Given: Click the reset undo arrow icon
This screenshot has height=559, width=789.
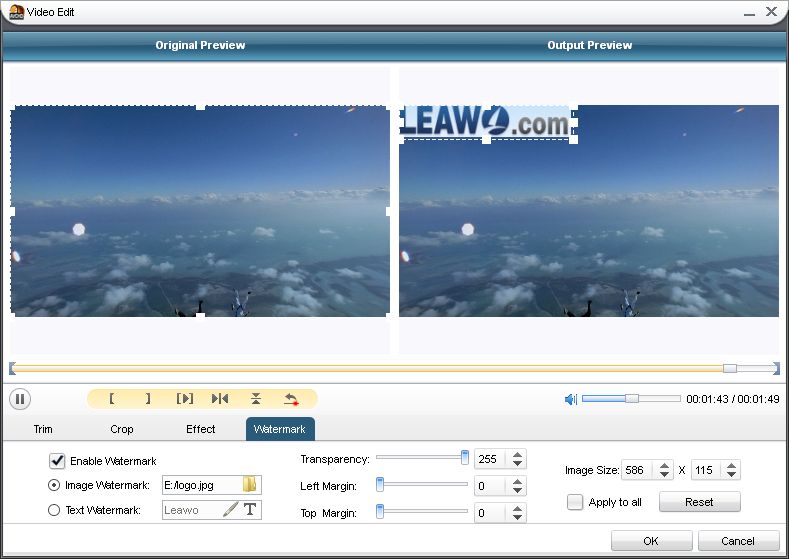Looking at the screenshot, I should [x=291, y=399].
